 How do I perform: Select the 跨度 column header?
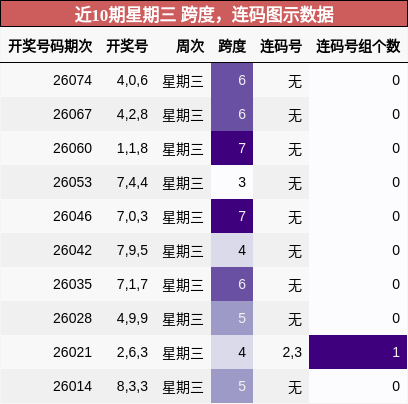[x=232, y=46]
